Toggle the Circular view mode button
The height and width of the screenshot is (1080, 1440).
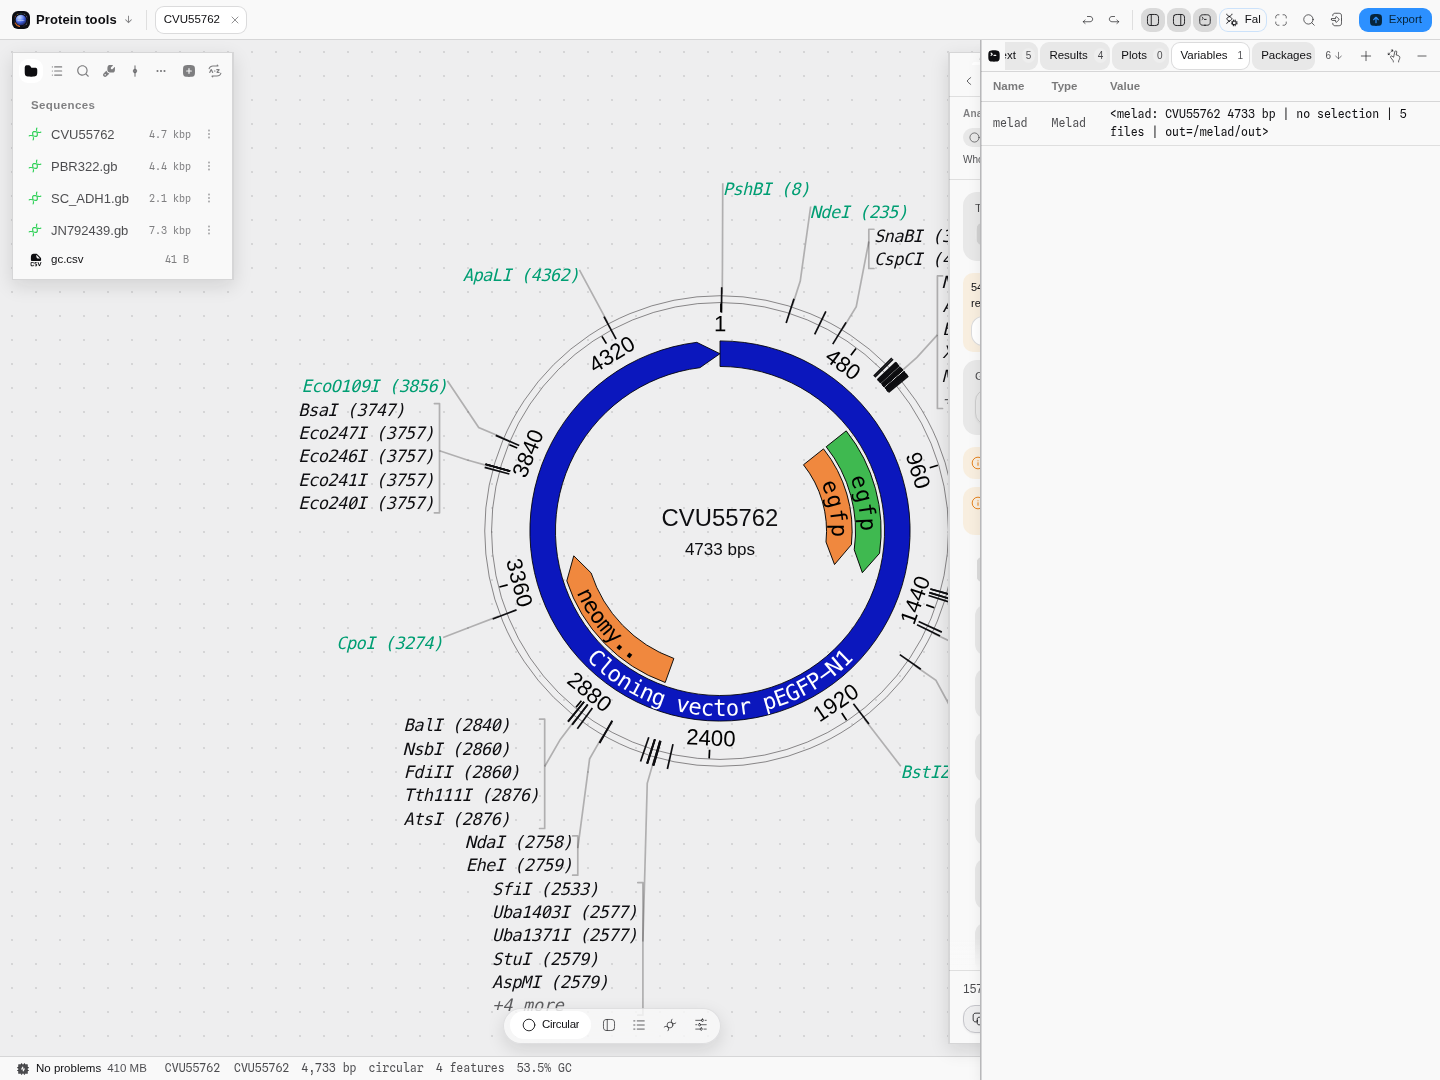(x=551, y=1025)
